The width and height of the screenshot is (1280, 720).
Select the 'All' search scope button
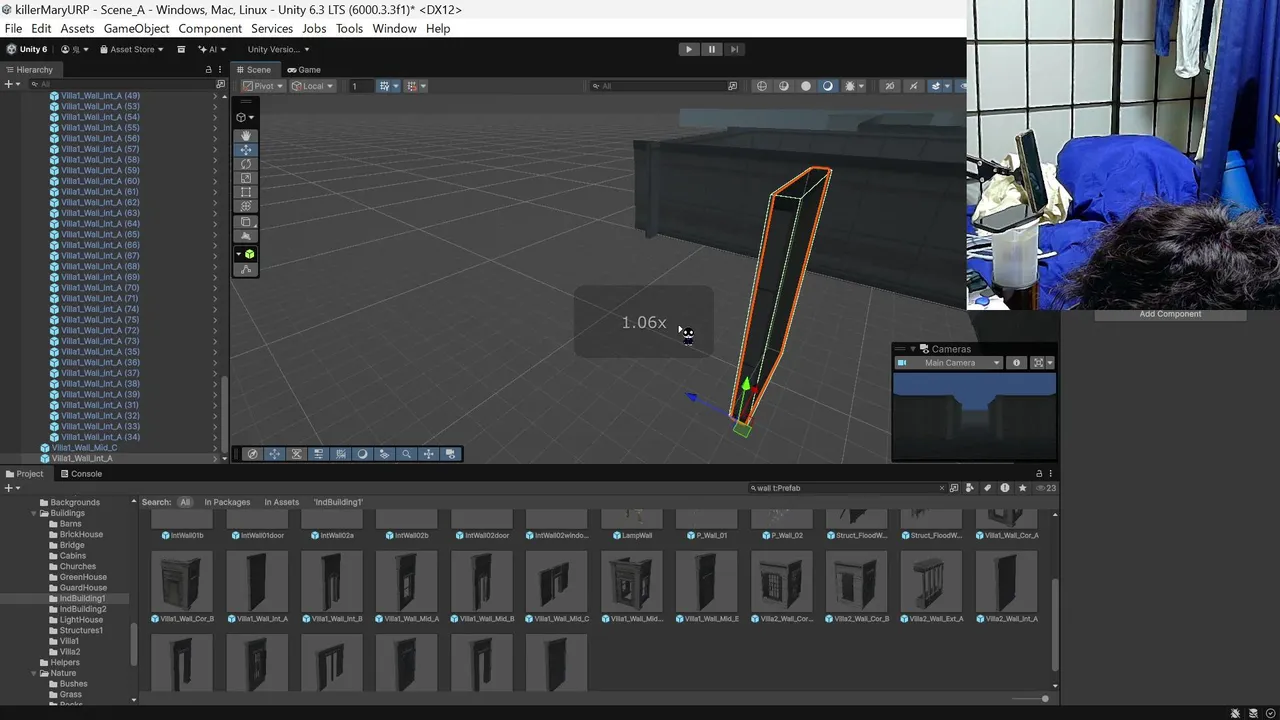pyautogui.click(x=184, y=502)
